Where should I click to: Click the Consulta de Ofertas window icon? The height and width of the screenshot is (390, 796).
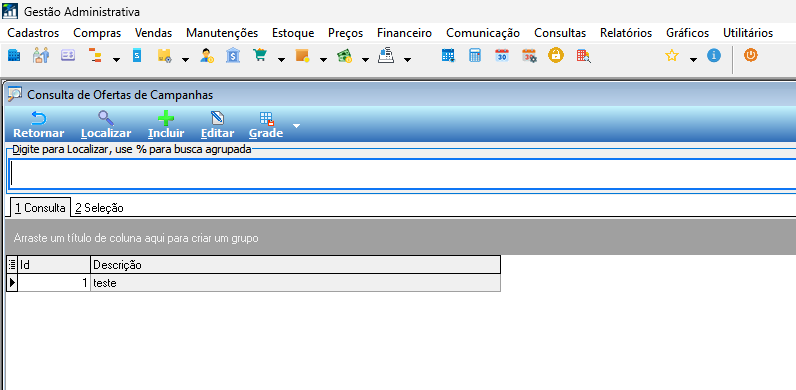15,94
